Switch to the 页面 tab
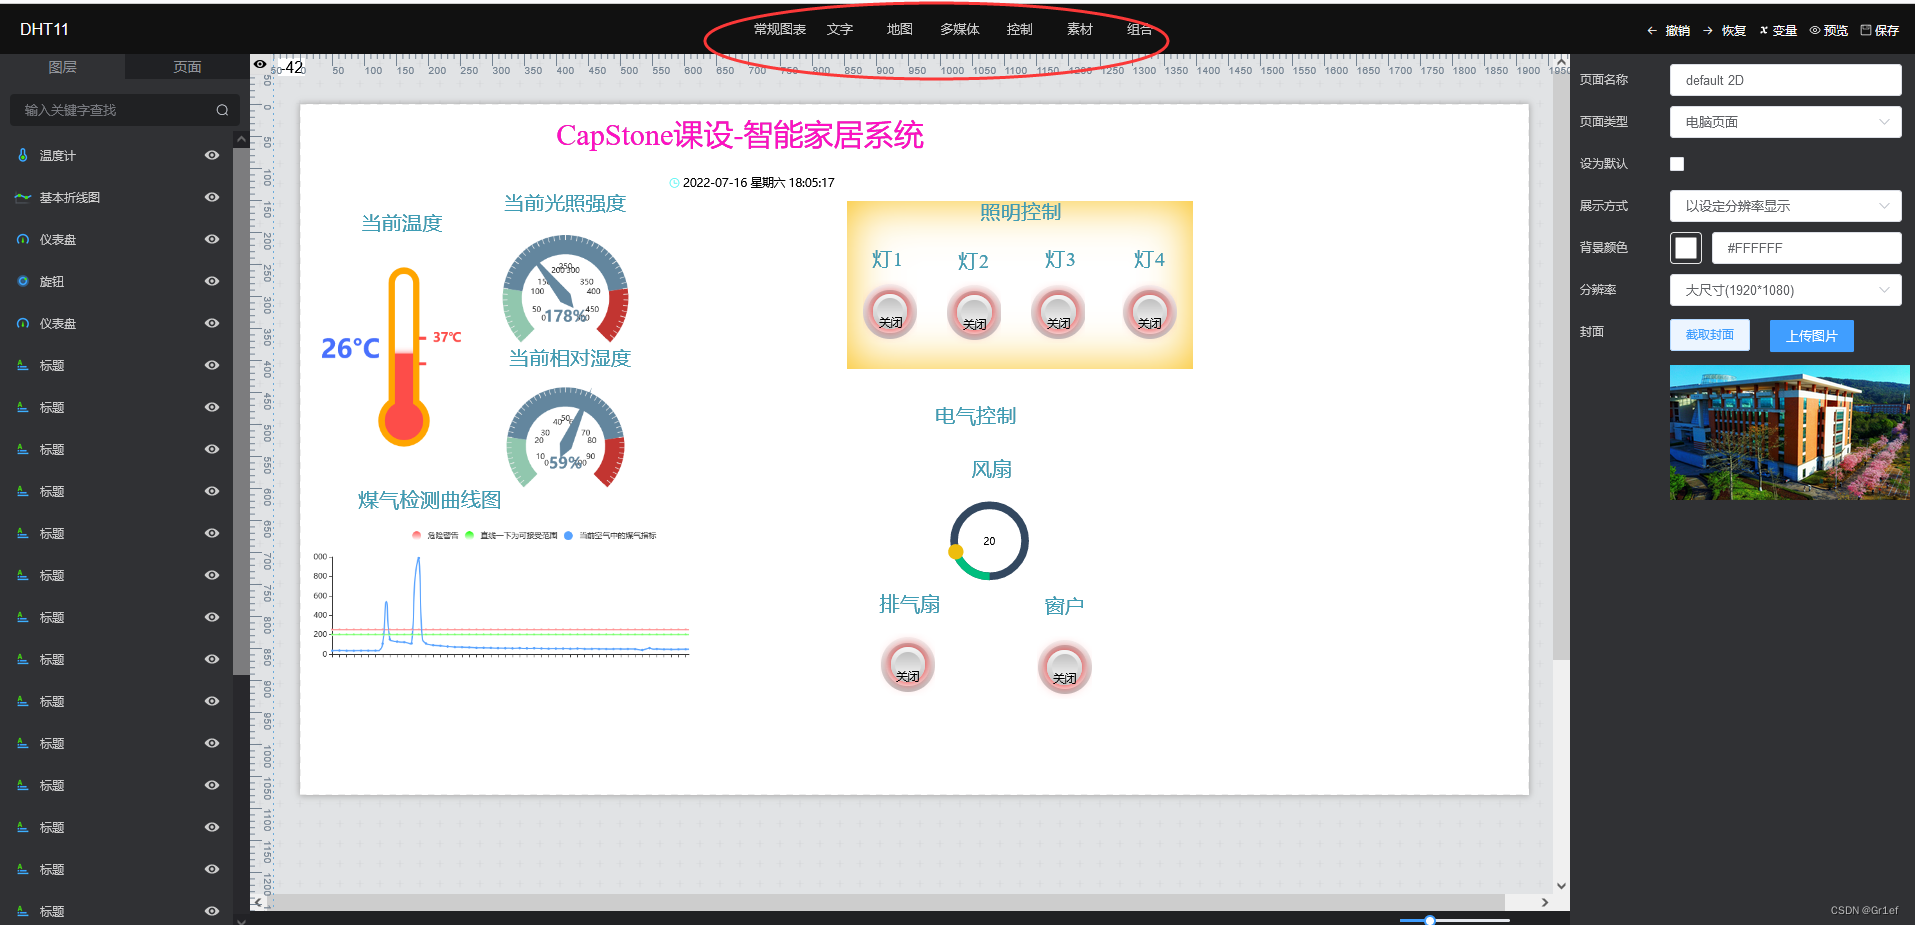 coord(186,66)
